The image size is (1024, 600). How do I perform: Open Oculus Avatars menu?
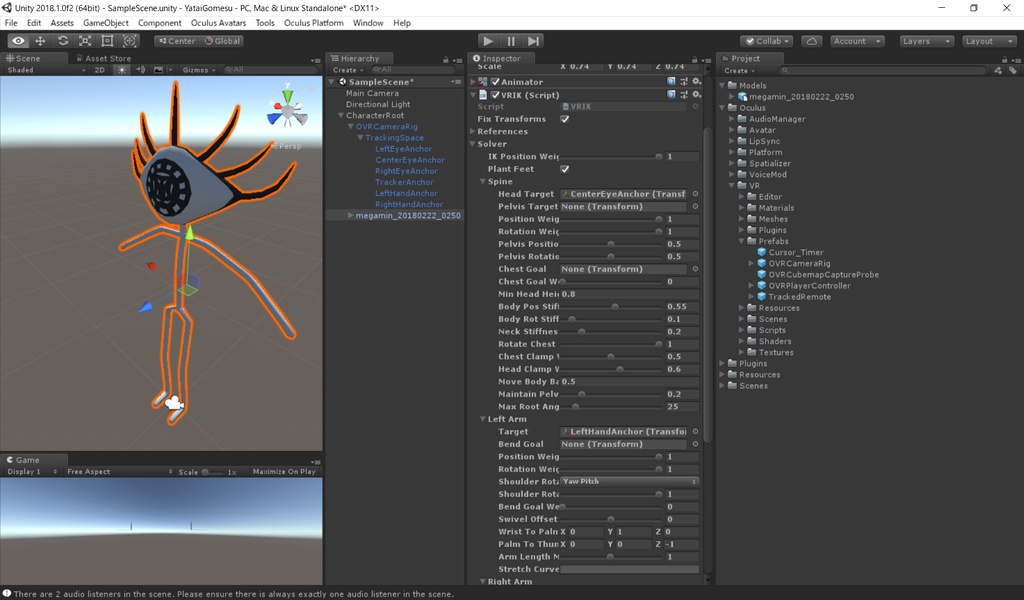tap(218, 23)
